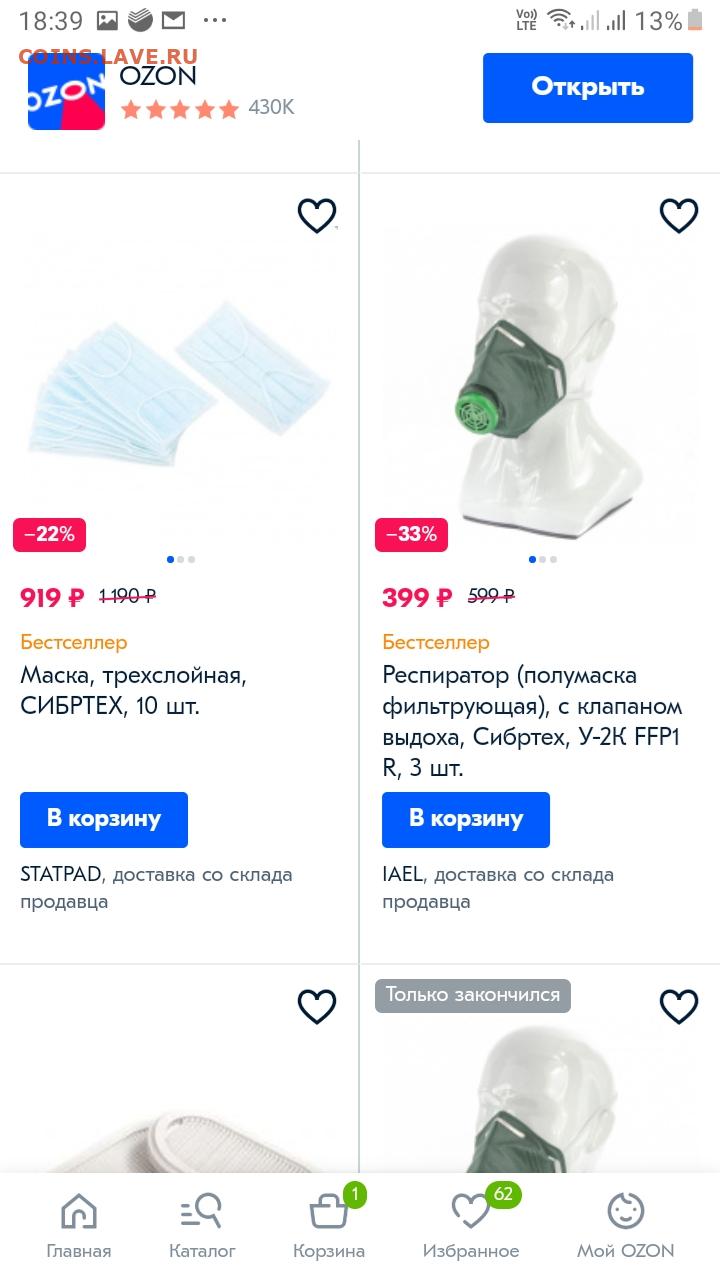Favorite the У-2К respirator item
This screenshot has width=720, height=1280.
click(679, 215)
